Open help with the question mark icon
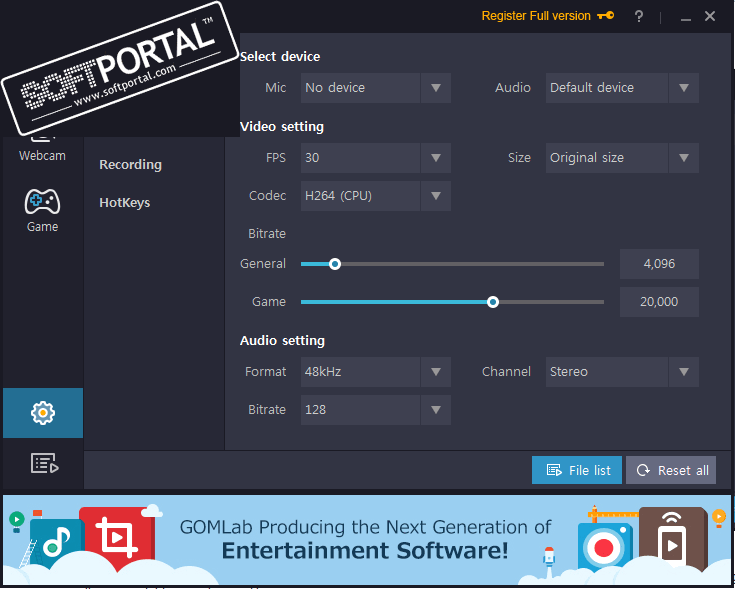The image size is (735, 589). click(x=638, y=16)
